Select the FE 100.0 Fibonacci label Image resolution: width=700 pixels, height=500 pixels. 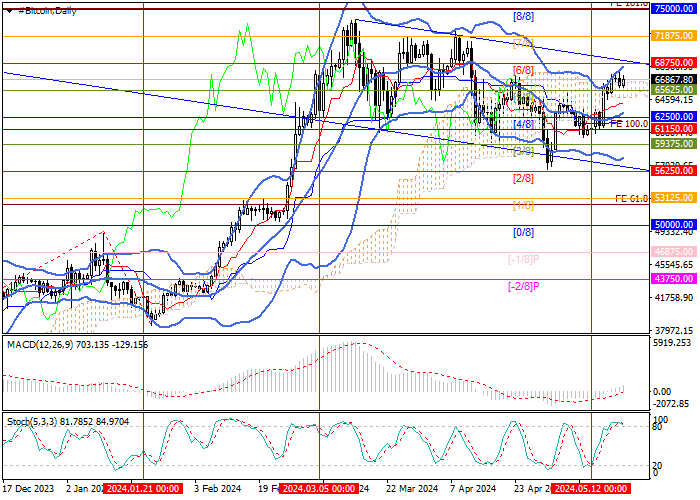pos(630,124)
